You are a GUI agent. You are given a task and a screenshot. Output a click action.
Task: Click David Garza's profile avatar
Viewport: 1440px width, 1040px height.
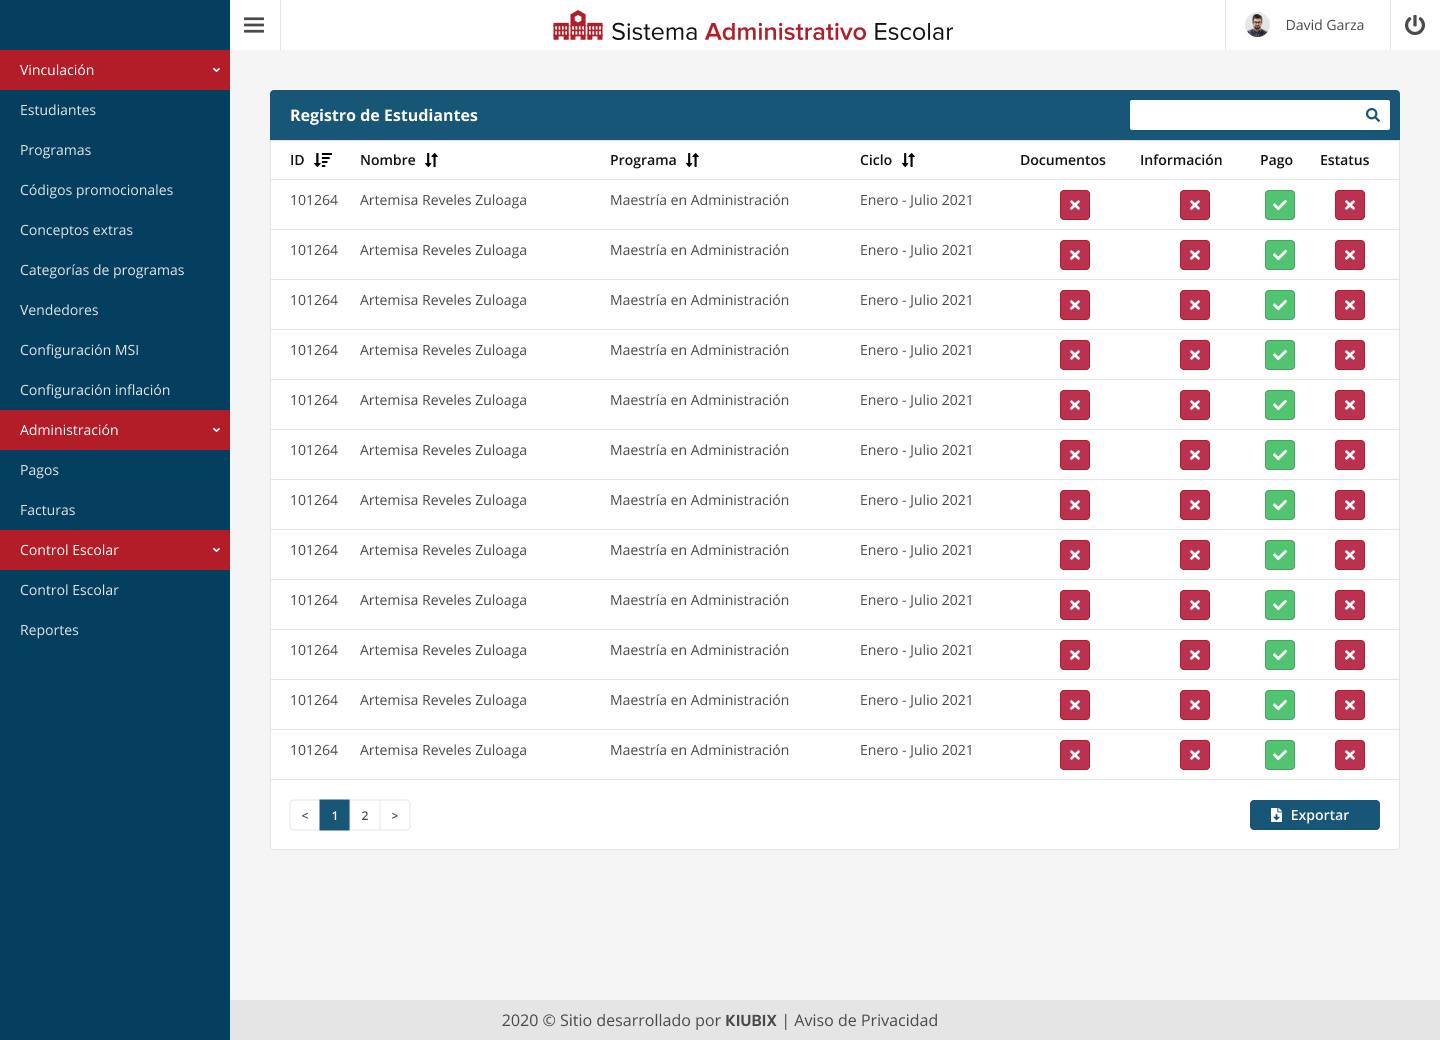[1257, 25]
